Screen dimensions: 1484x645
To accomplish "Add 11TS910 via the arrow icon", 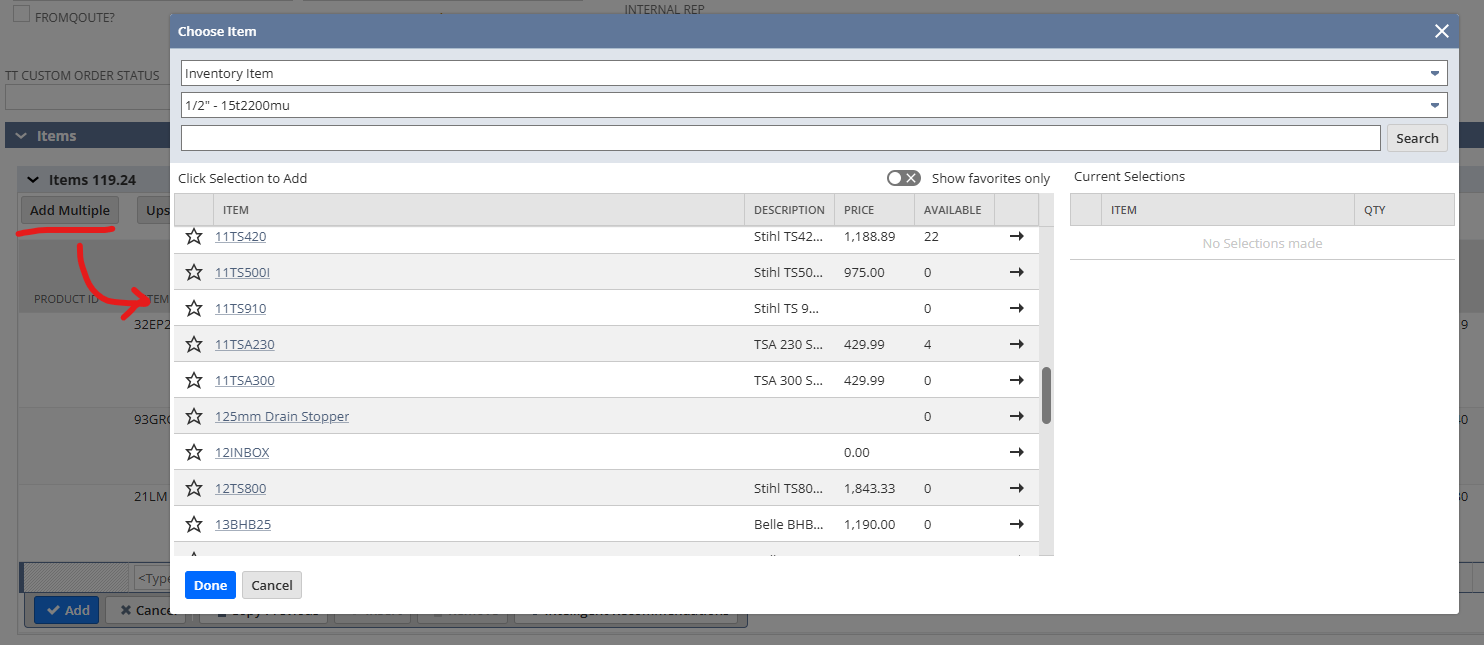I will pos(1017,308).
